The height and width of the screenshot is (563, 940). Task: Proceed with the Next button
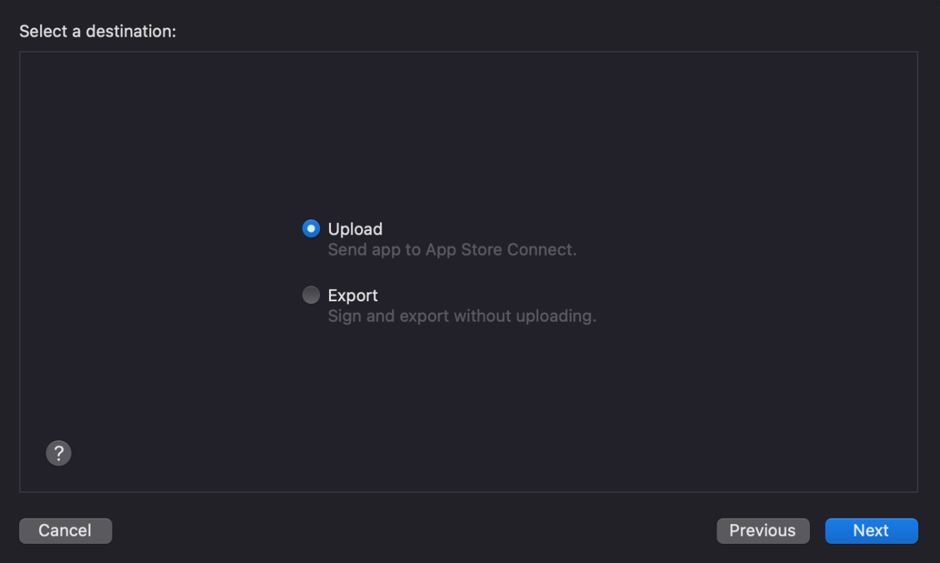pyautogui.click(x=870, y=531)
